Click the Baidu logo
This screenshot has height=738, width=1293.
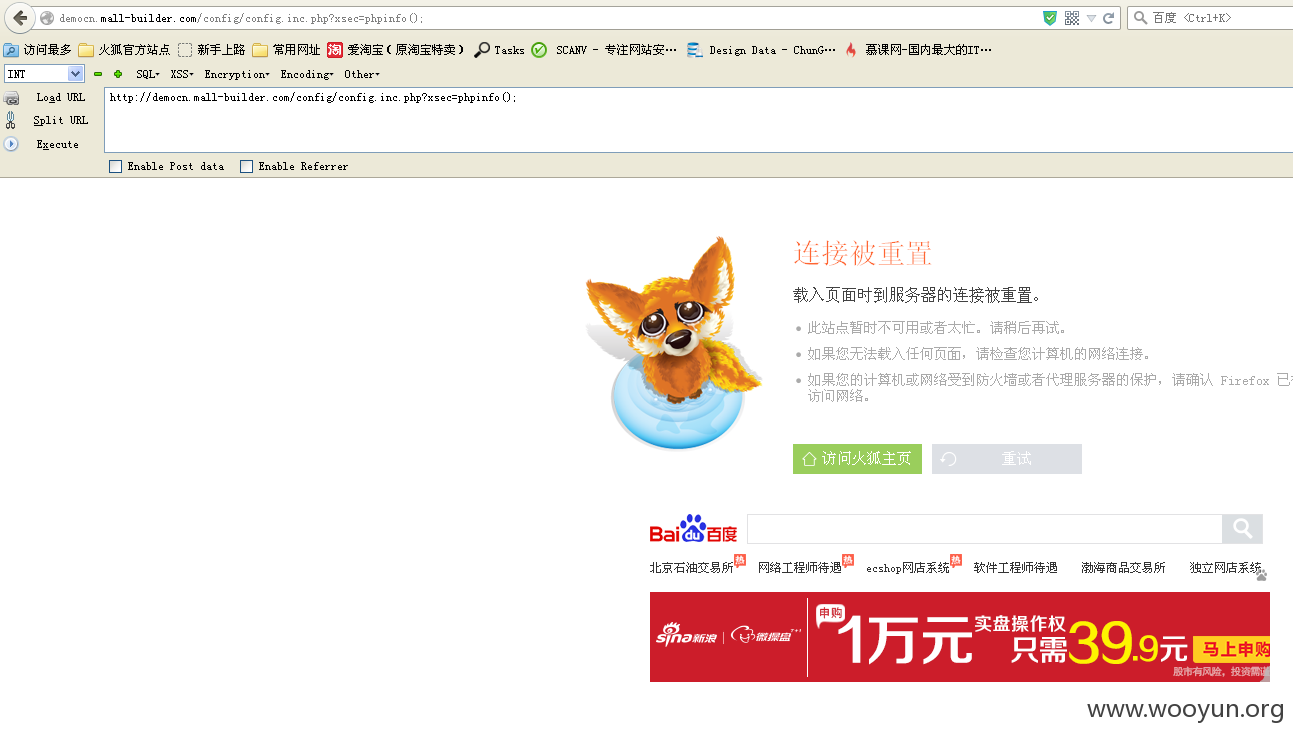(693, 529)
